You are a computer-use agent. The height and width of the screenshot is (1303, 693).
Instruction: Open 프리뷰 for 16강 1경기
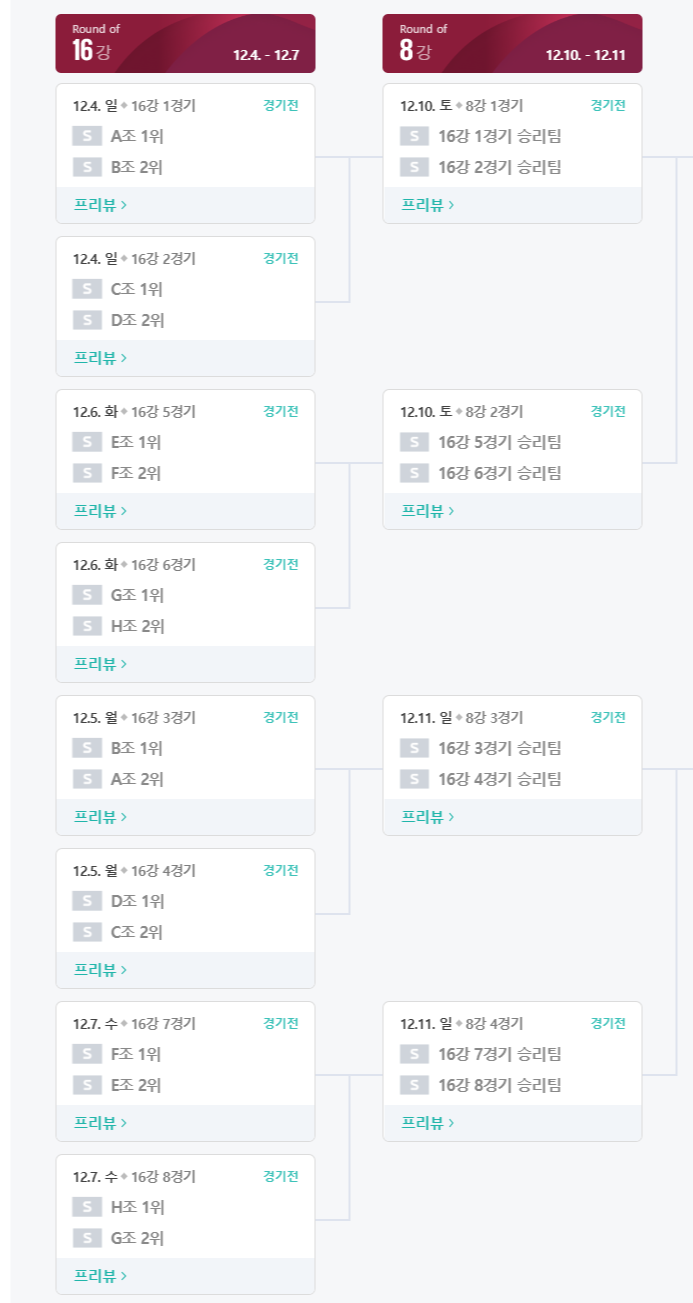pos(100,205)
